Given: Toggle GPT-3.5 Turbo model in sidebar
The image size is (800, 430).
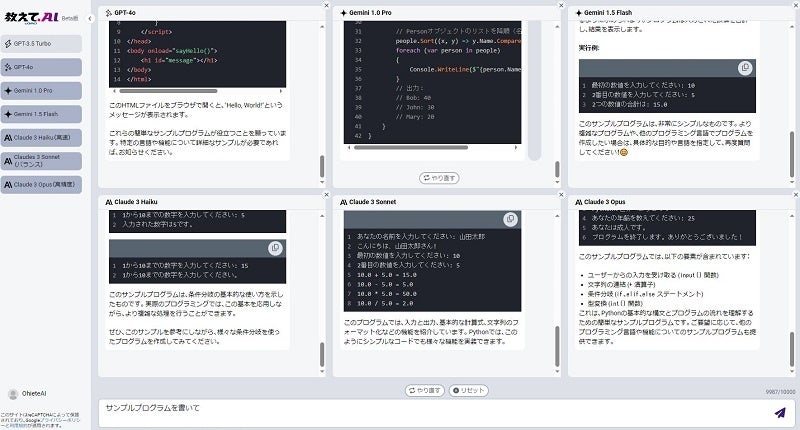Looking at the screenshot, I should coord(41,44).
